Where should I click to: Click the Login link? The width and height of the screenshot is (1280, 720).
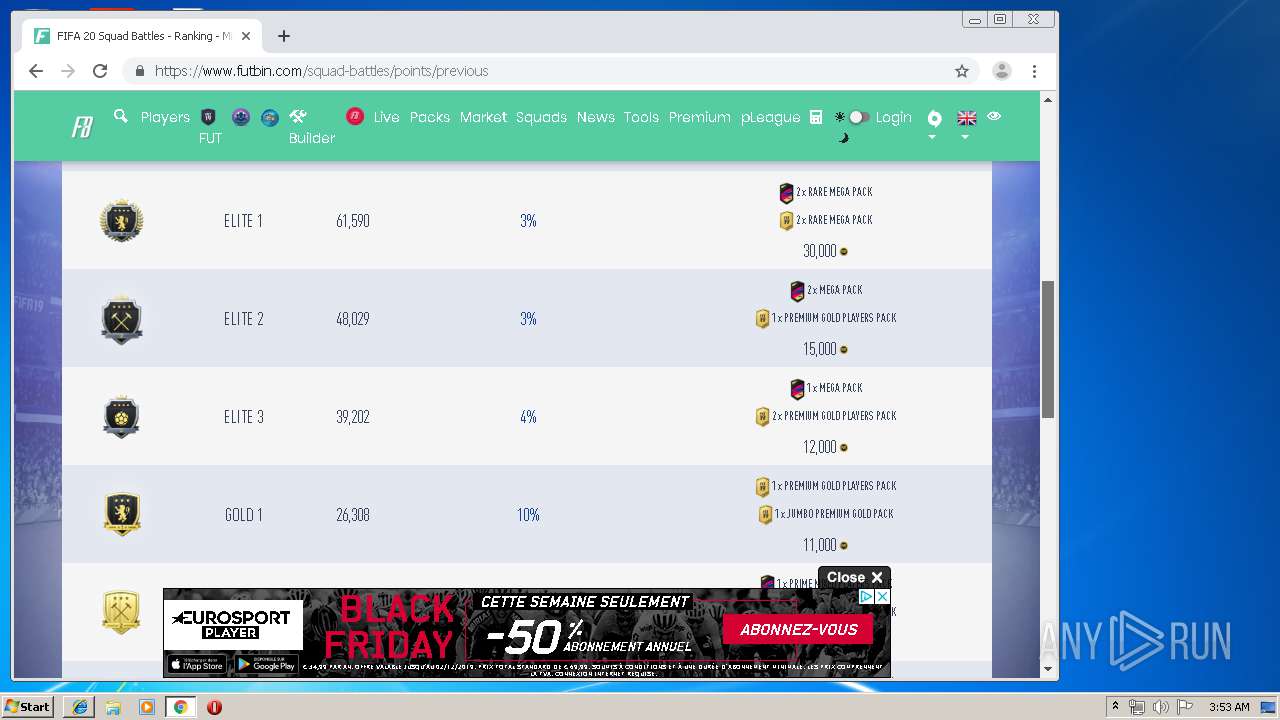tap(893, 117)
